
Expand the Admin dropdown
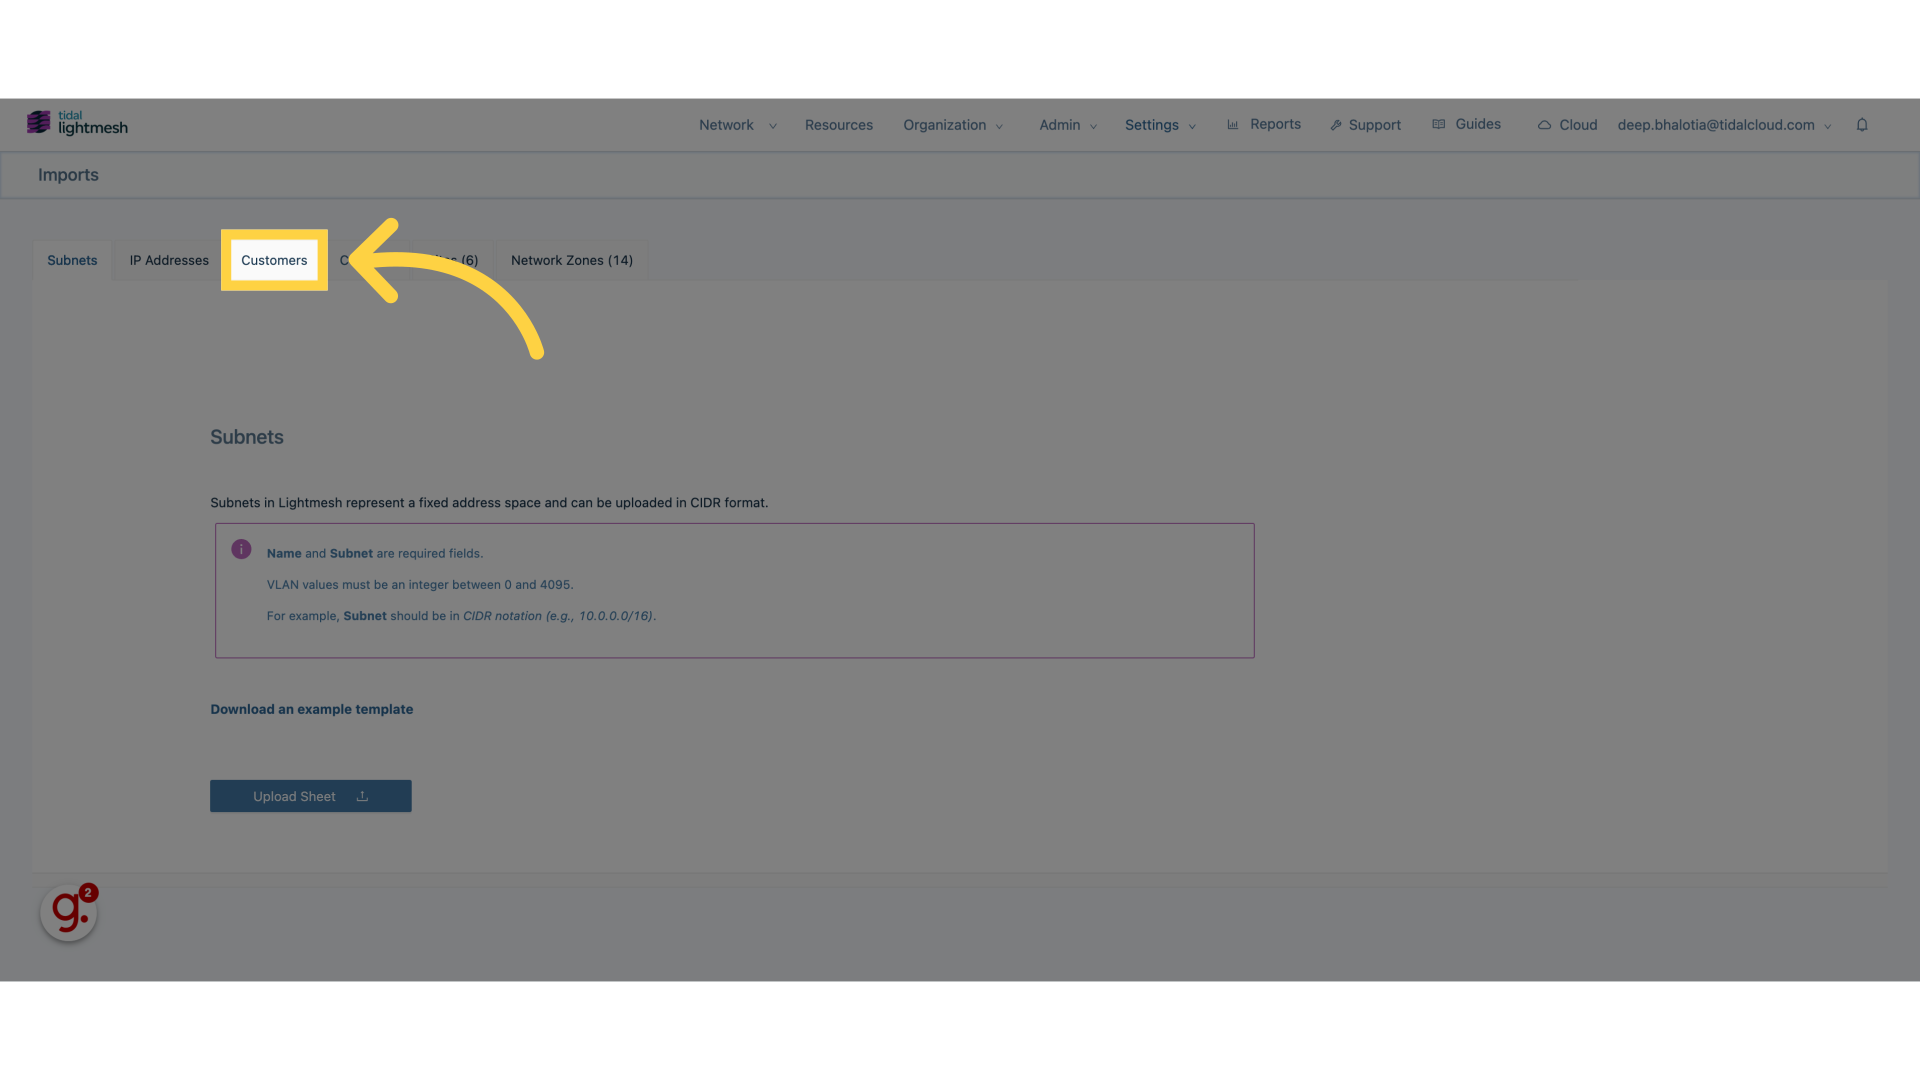(1066, 124)
